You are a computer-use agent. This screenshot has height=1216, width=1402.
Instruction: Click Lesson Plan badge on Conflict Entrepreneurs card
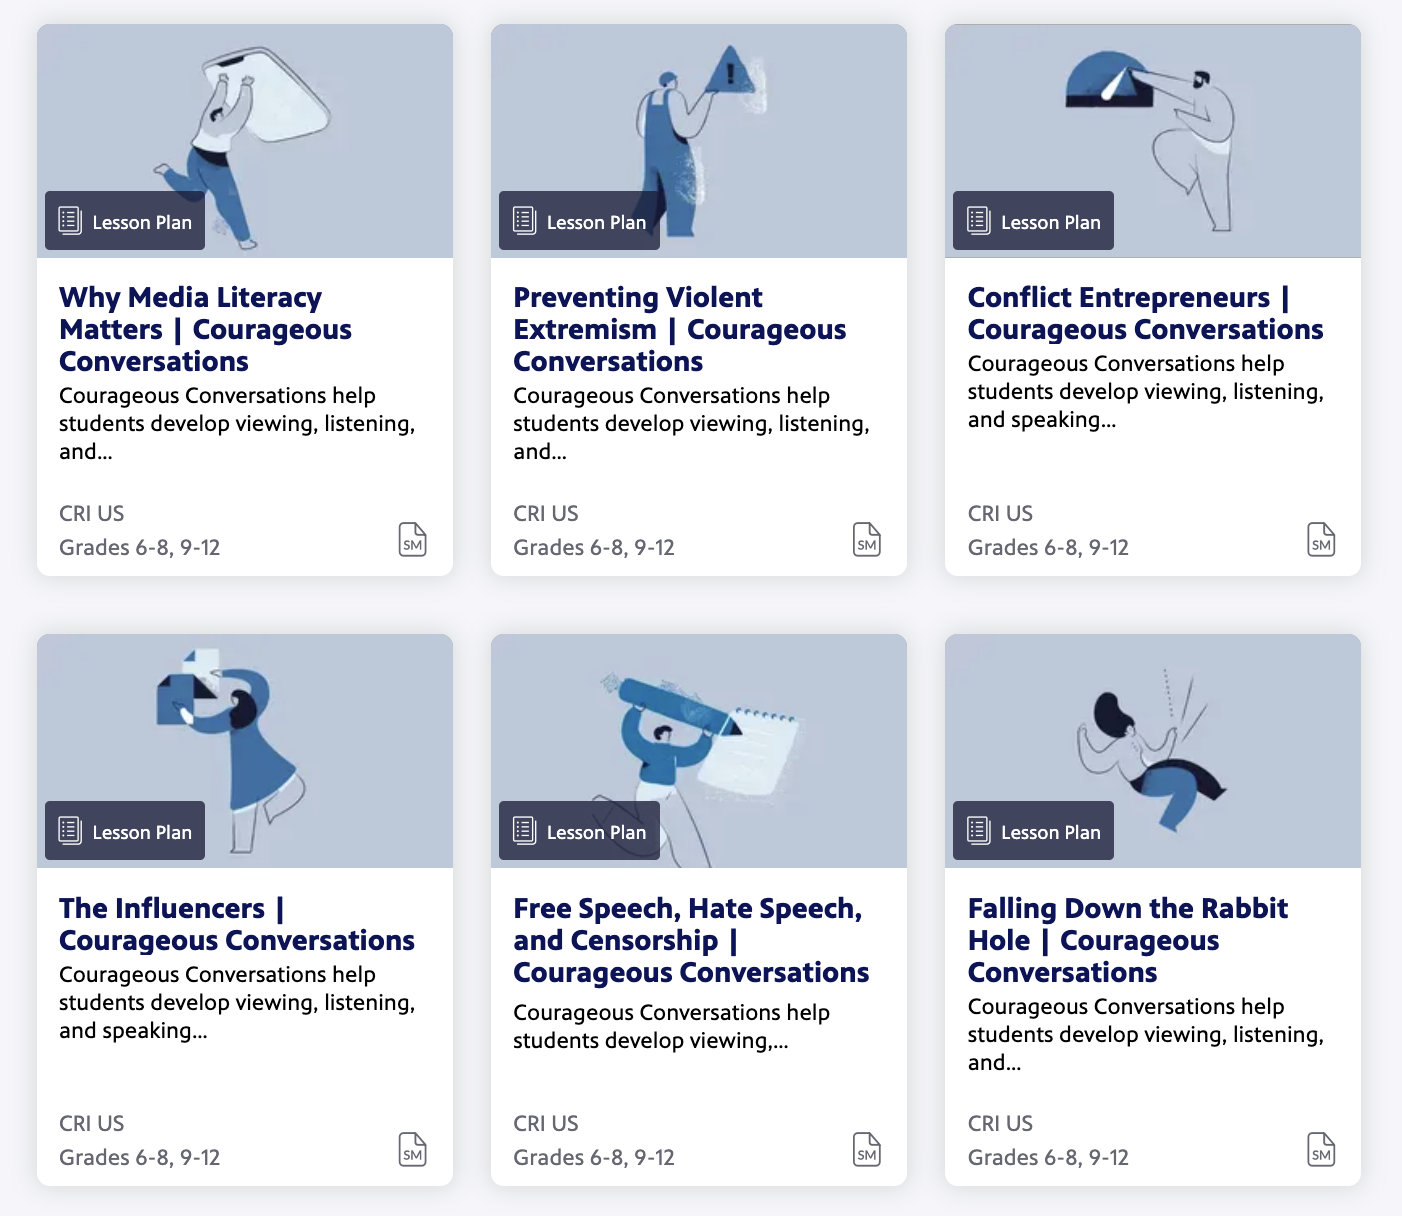[1033, 221]
